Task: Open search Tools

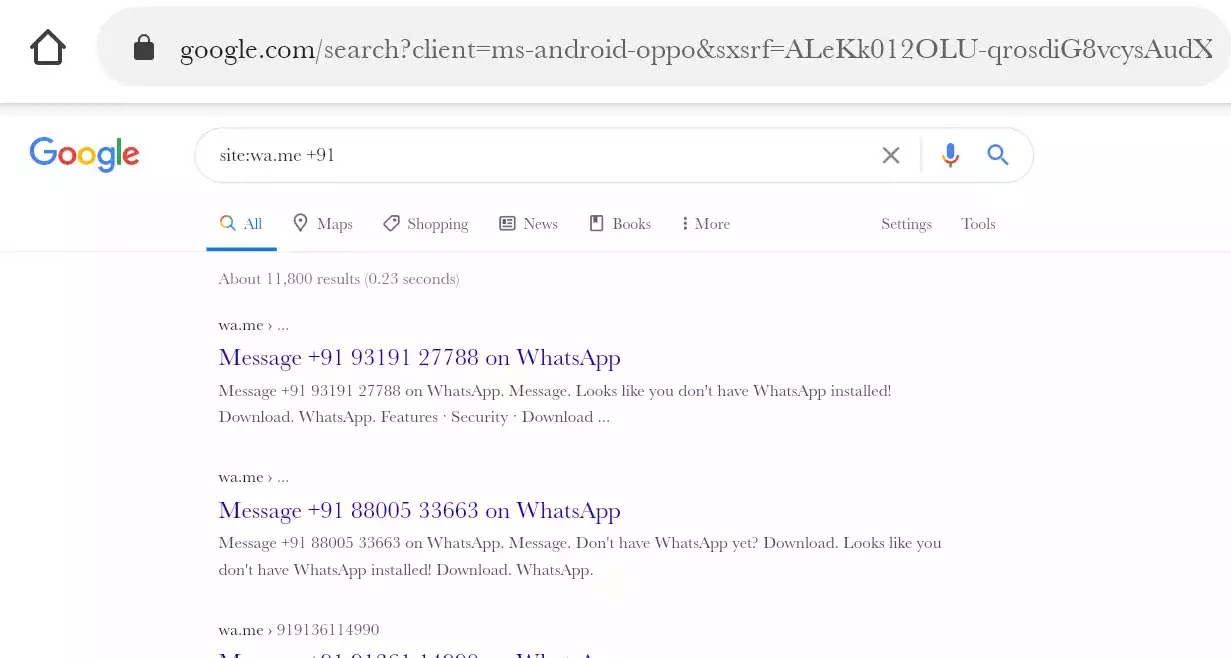Action: [x=978, y=224]
